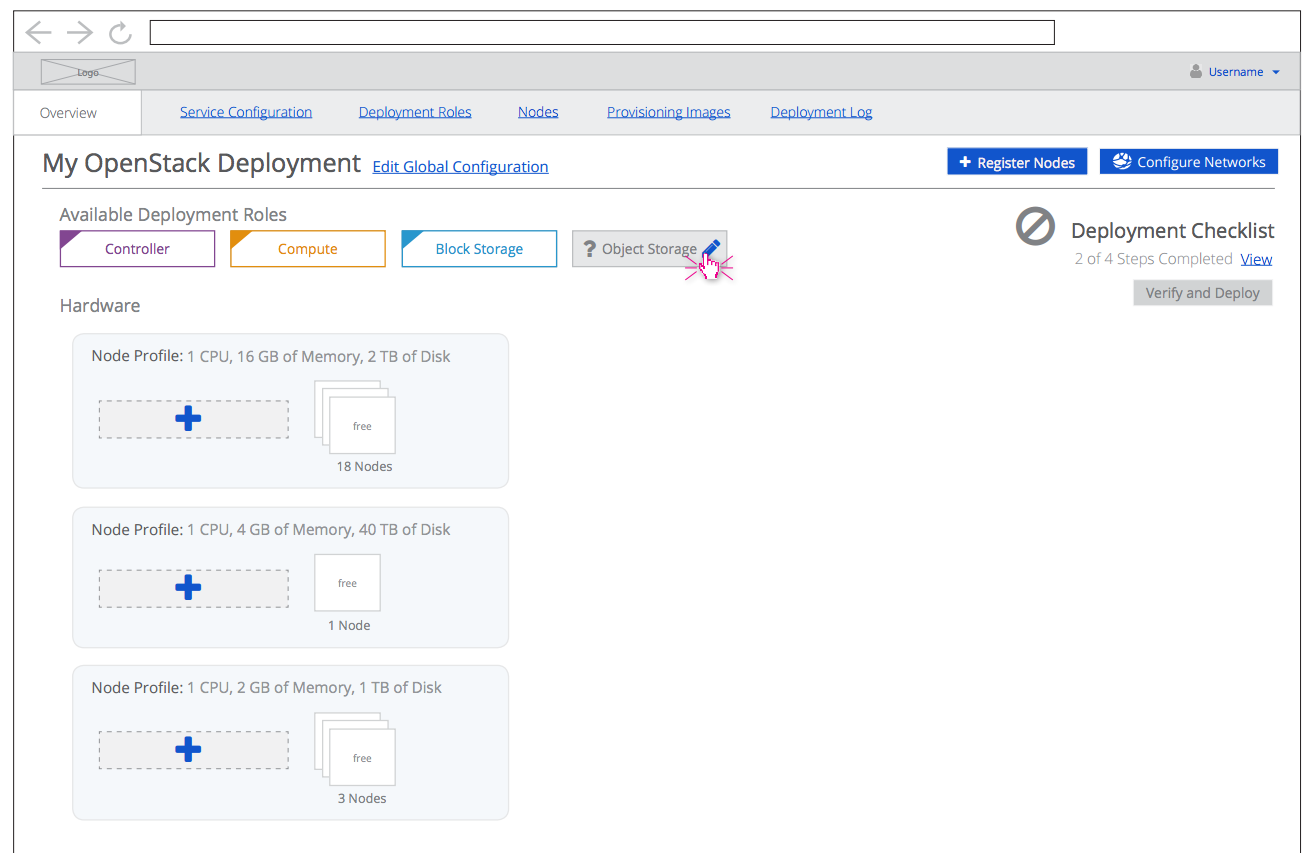
Task: Open the Nodes tab
Action: click(538, 112)
